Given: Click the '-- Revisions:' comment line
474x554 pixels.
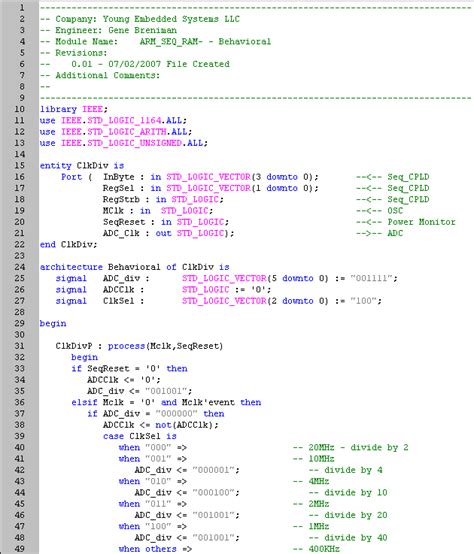Looking at the screenshot, I should [x=73, y=53].
